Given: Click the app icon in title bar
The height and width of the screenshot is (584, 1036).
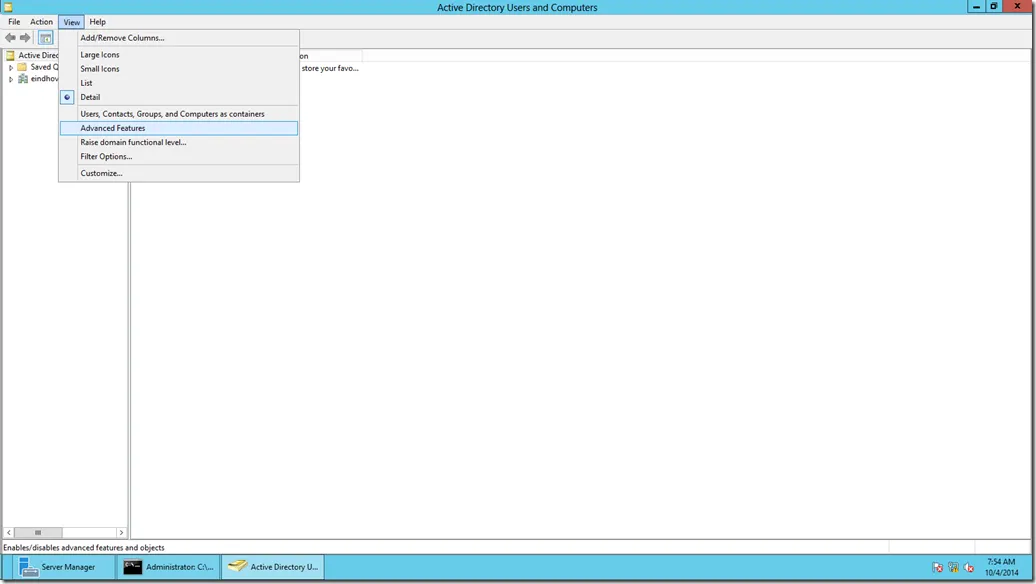Looking at the screenshot, I should pos(8,7).
